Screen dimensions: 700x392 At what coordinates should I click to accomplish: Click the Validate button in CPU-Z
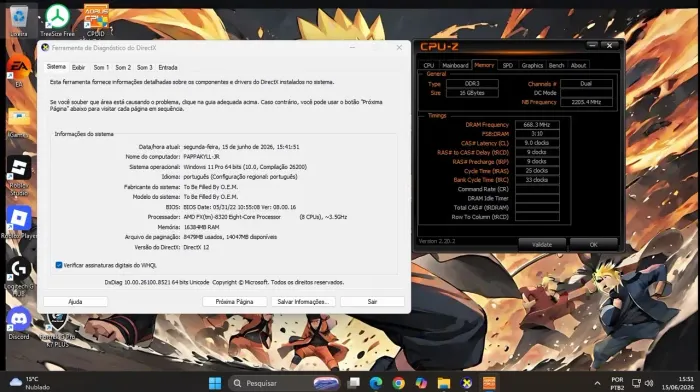click(542, 244)
